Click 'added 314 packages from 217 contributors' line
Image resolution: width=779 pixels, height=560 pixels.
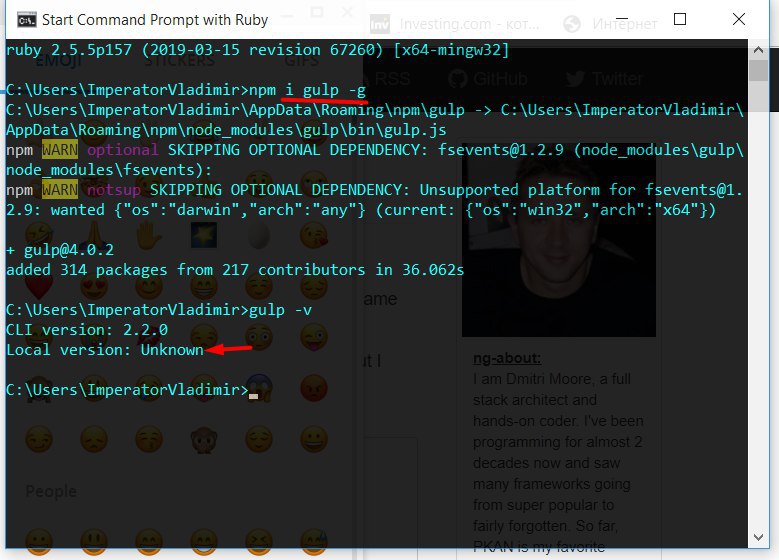point(235,269)
